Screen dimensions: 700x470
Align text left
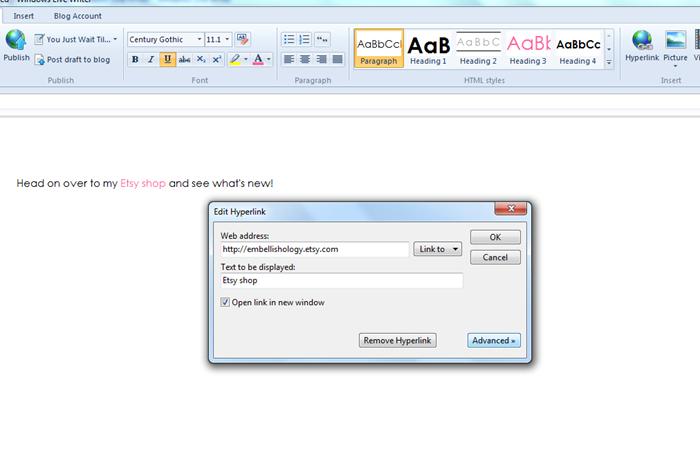coord(289,59)
